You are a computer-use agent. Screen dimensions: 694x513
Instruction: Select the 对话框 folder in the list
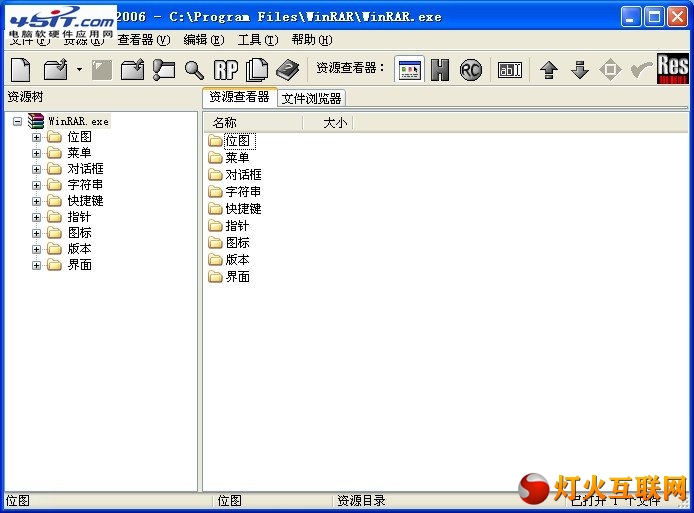[x=235, y=175]
